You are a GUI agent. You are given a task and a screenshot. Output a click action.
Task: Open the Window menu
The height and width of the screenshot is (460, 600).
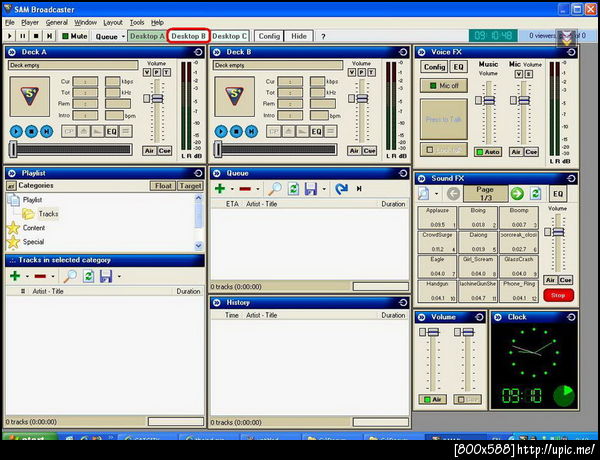coord(85,23)
